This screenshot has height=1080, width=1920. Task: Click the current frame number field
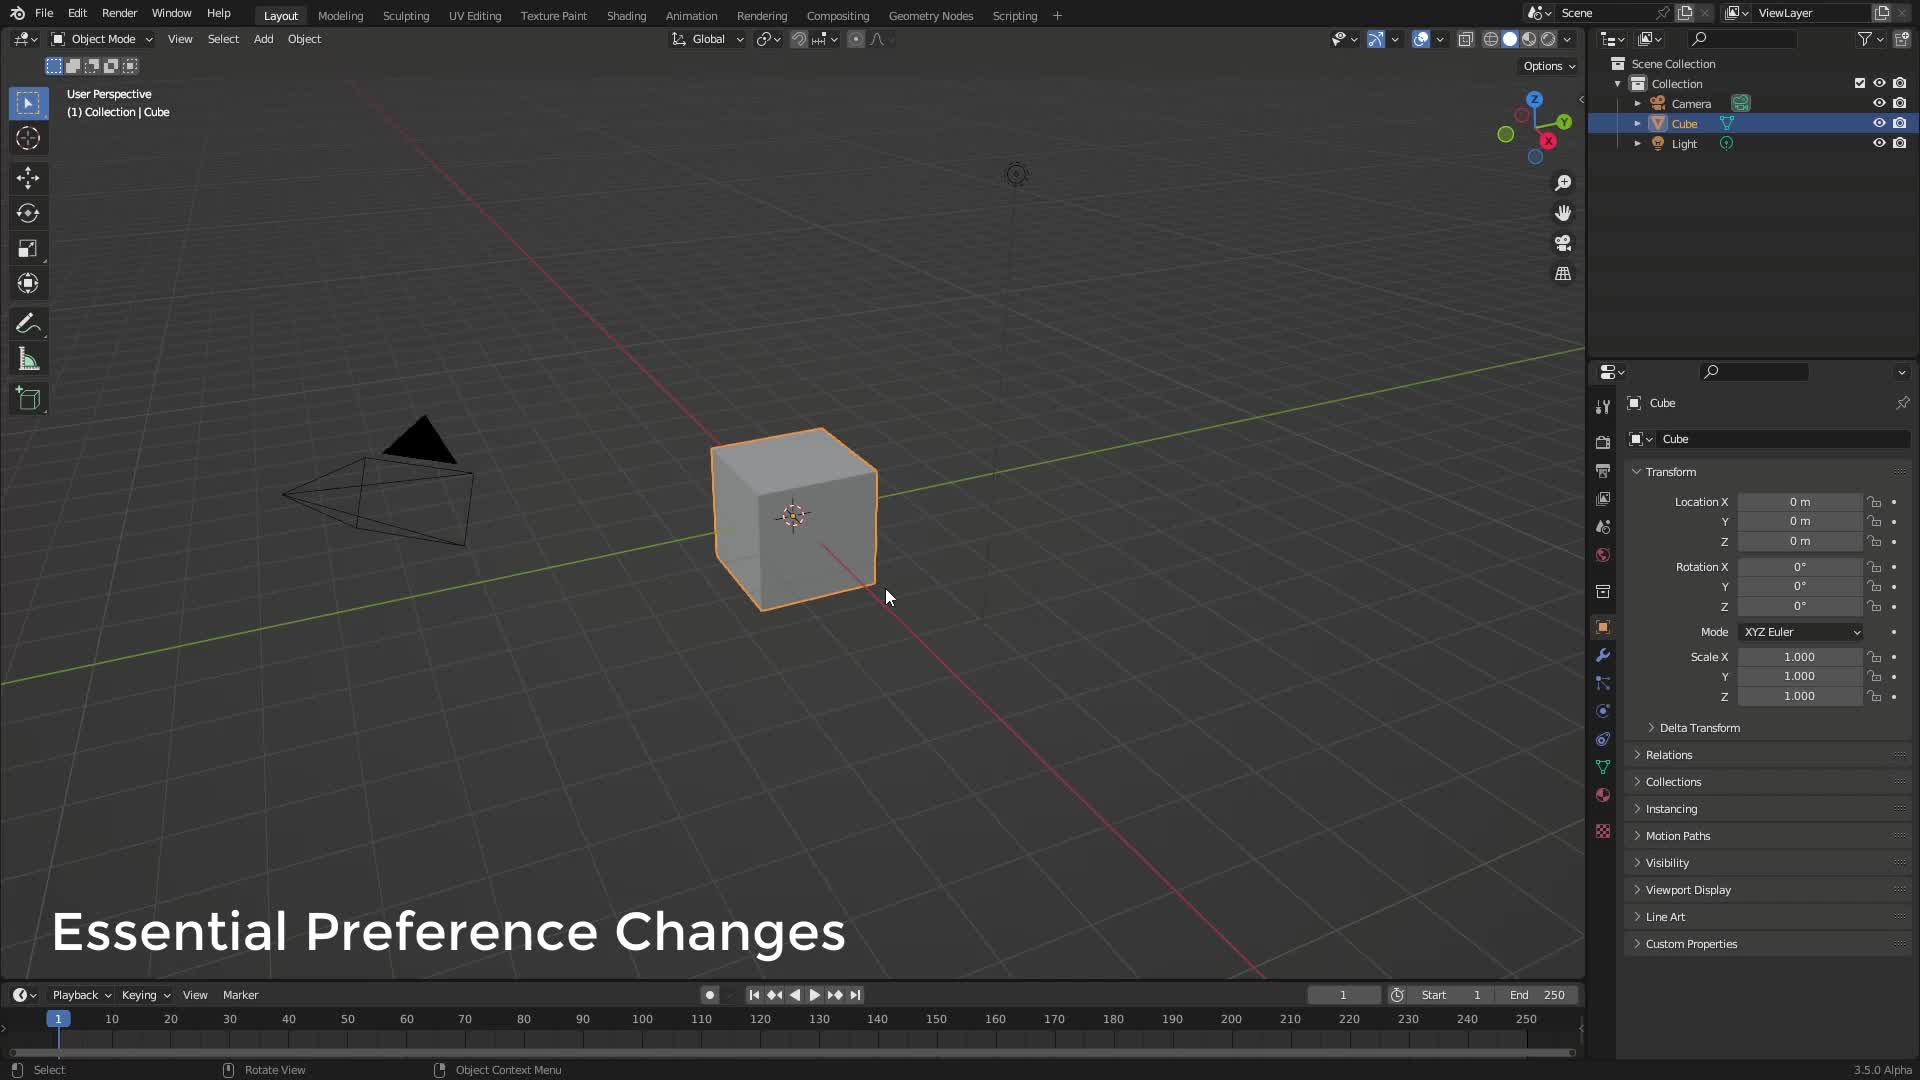coord(1343,995)
